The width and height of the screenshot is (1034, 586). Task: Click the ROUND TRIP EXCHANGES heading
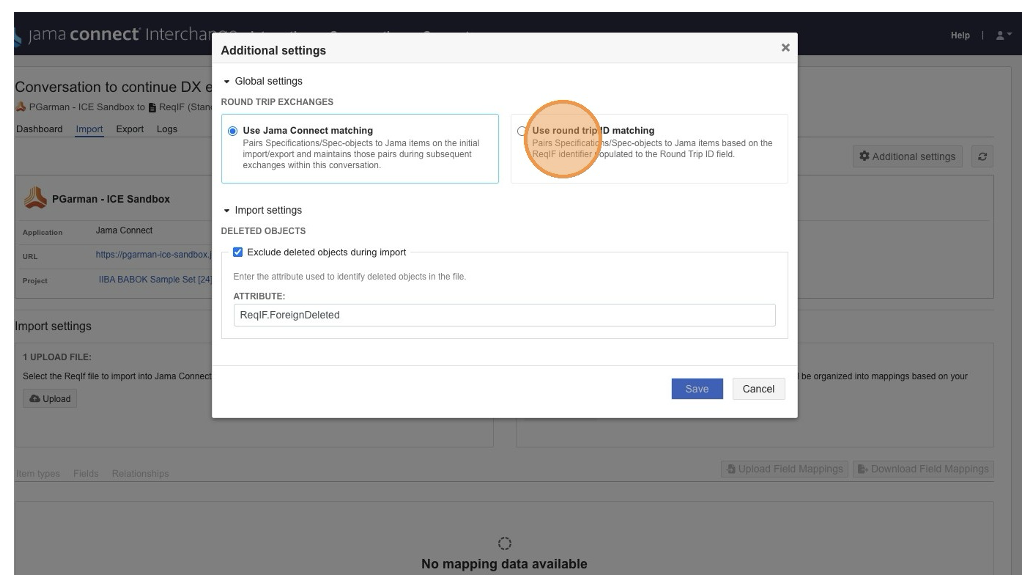click(x=277, y=102)
